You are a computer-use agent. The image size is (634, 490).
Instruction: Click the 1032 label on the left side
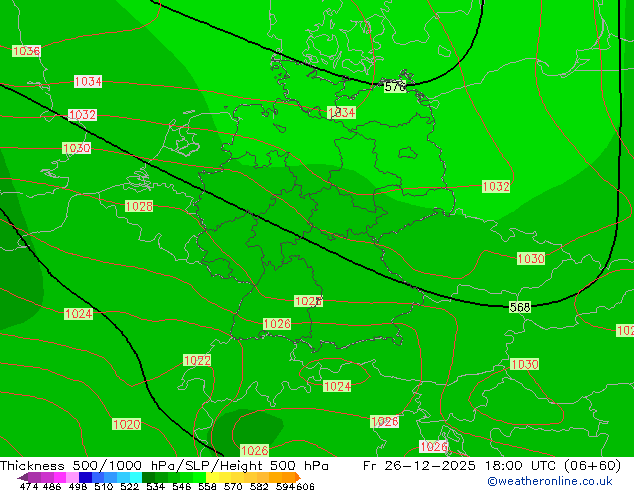(x=82, y=115)
